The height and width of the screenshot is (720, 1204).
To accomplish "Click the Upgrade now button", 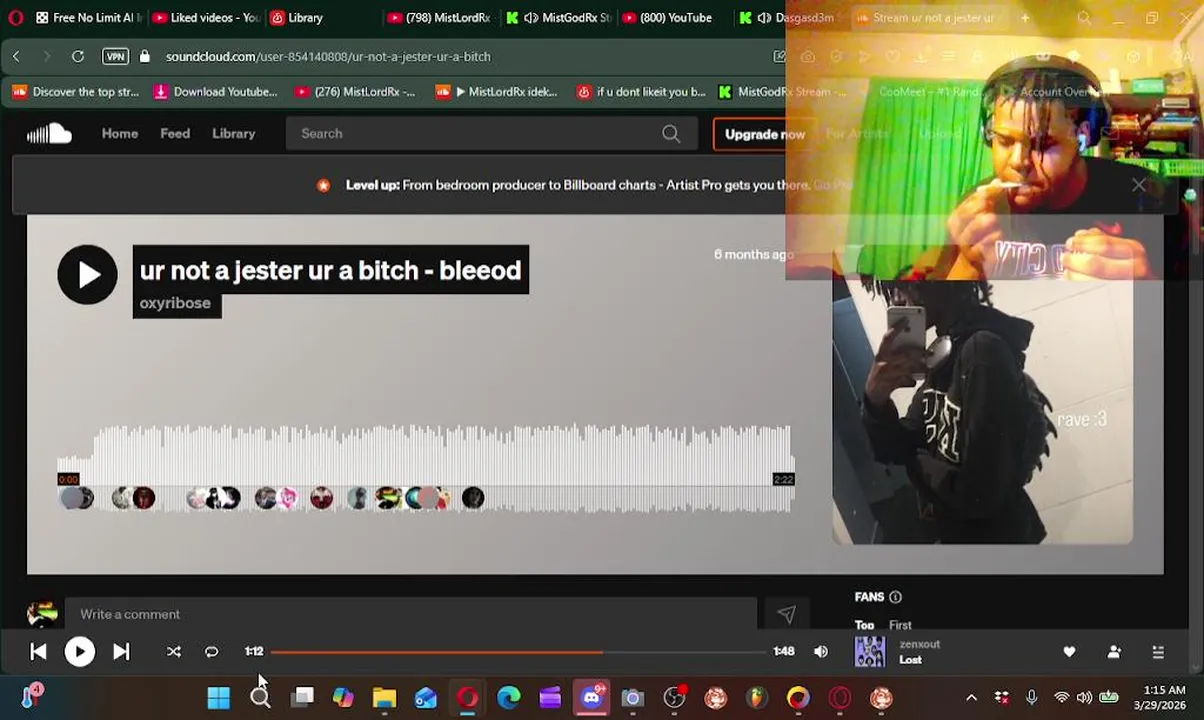I will (x=764, y=134).
